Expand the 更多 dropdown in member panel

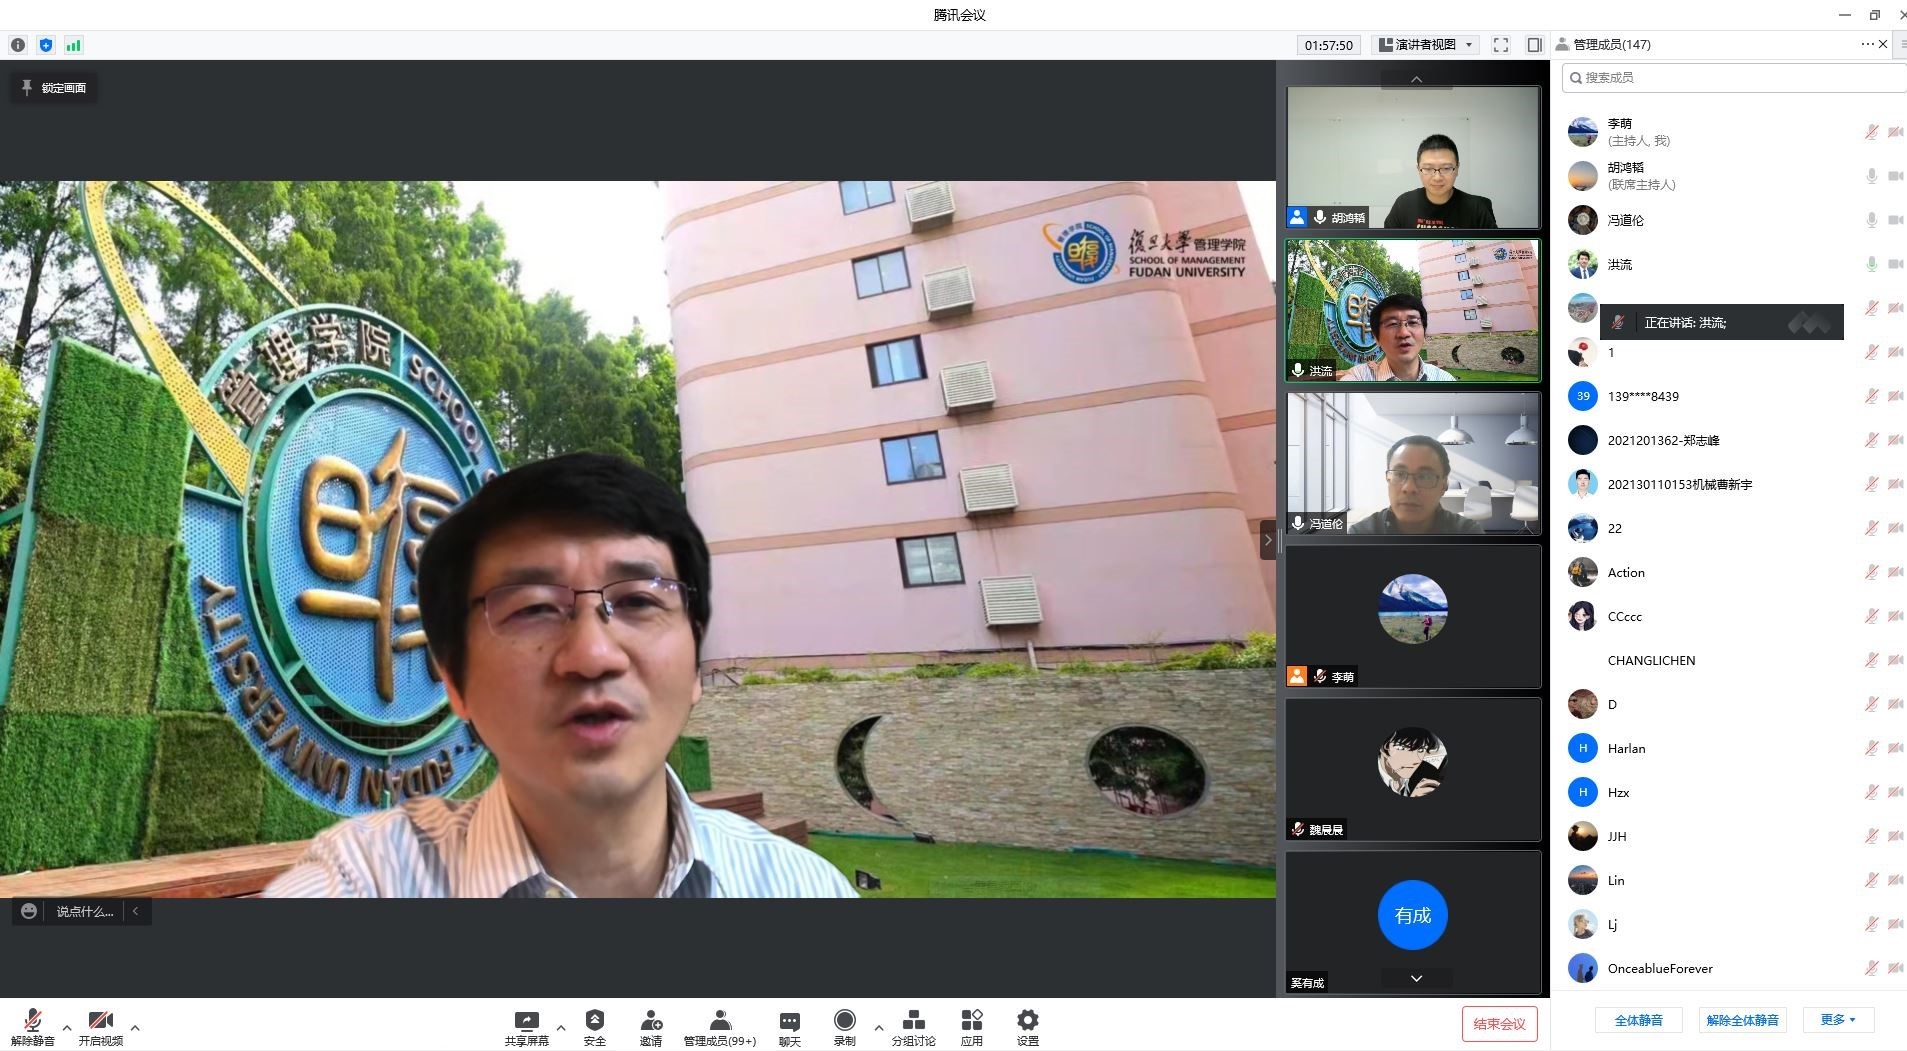click(x=1837, y=1020)
